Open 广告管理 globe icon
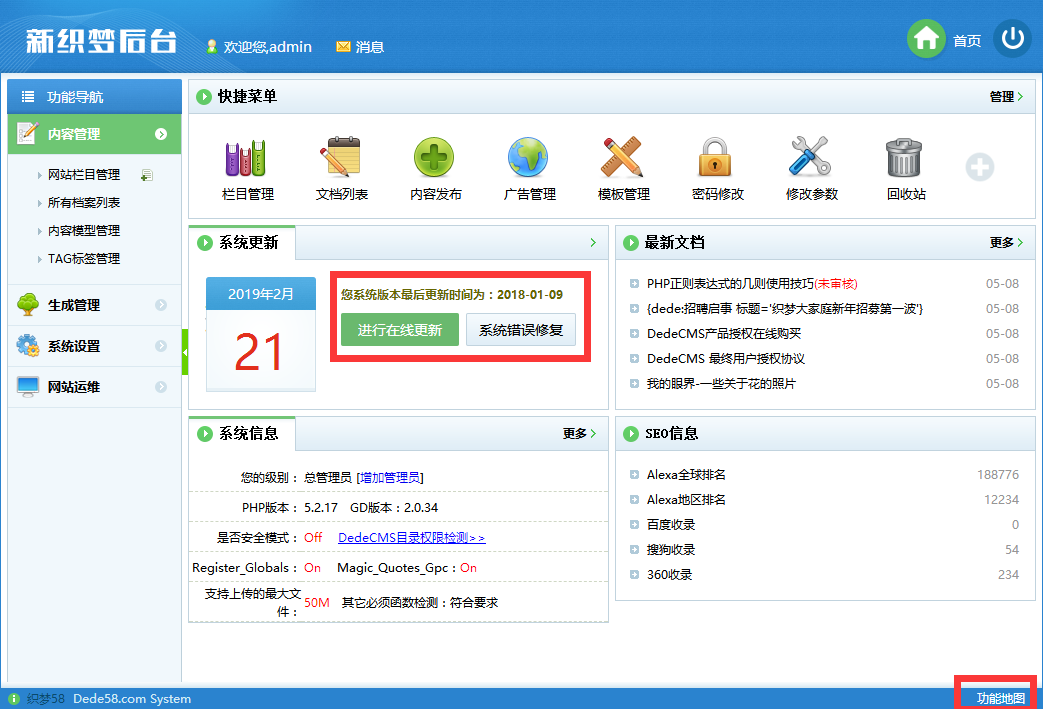 [529, 159]
